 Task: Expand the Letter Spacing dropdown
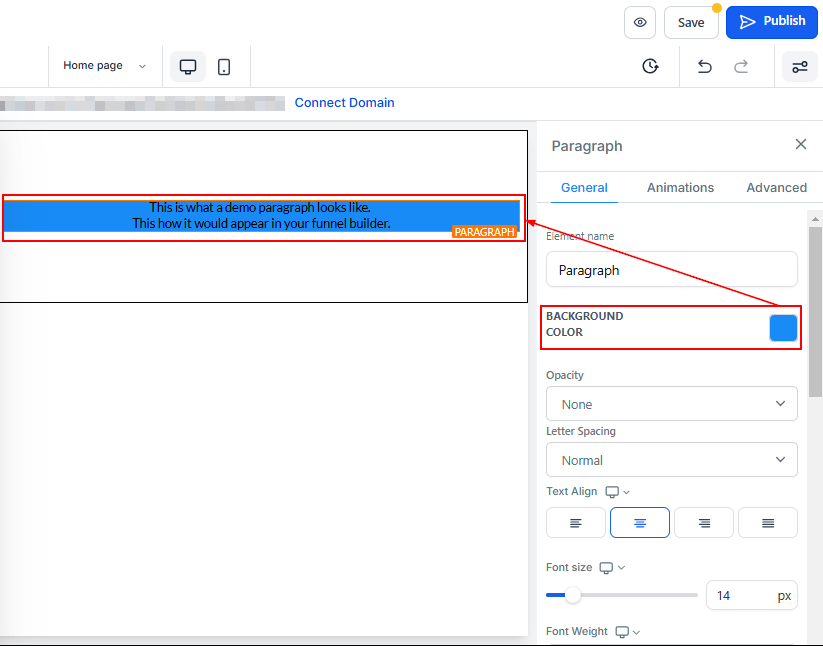click(672, 460)
